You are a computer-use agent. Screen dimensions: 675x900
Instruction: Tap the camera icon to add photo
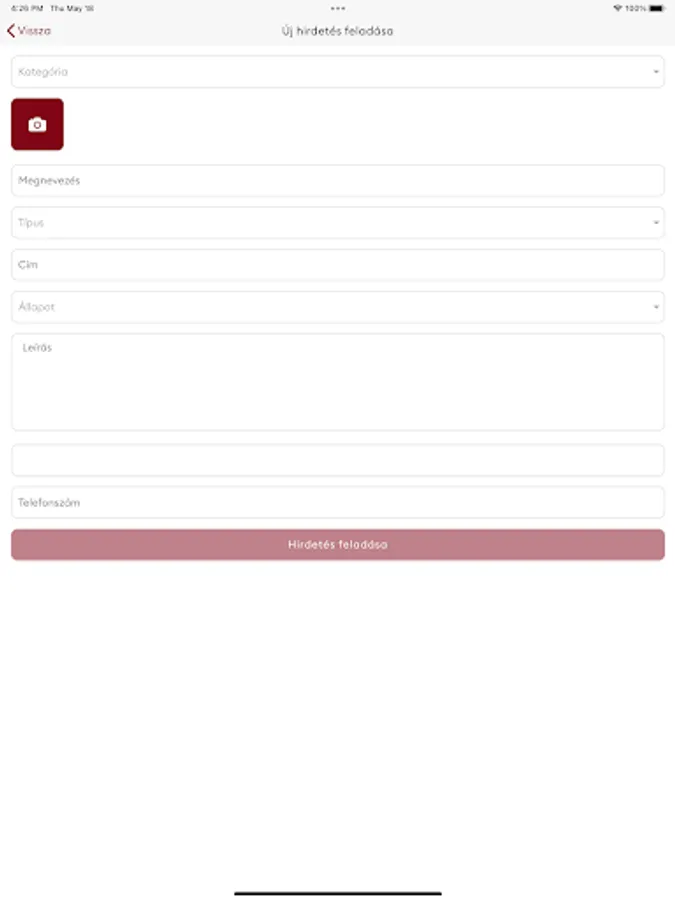(x=37, y=125)
